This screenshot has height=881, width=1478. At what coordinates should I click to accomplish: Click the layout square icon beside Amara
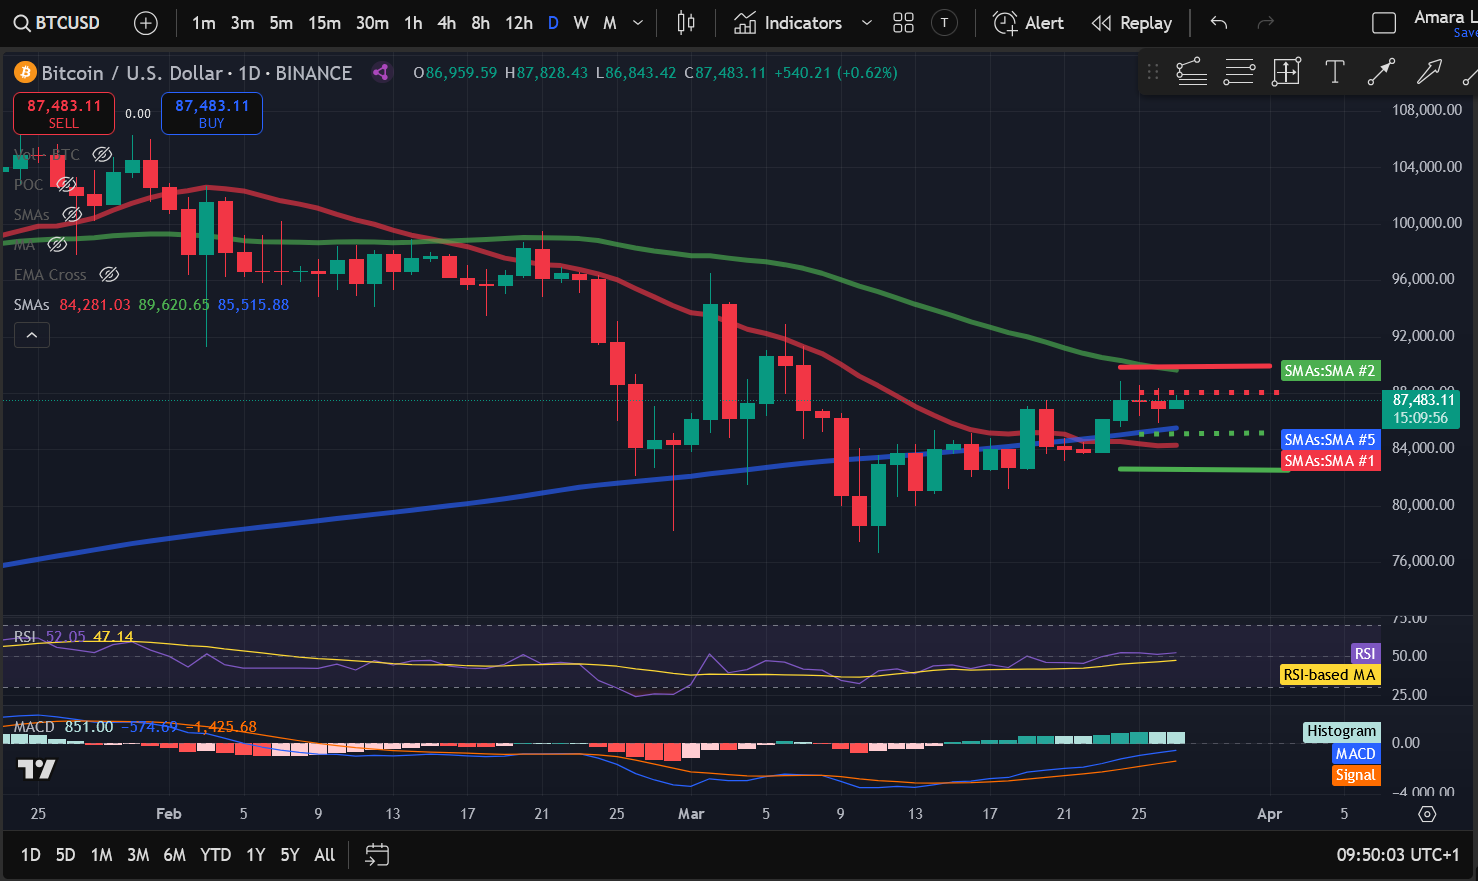[x=1384, y=23]
